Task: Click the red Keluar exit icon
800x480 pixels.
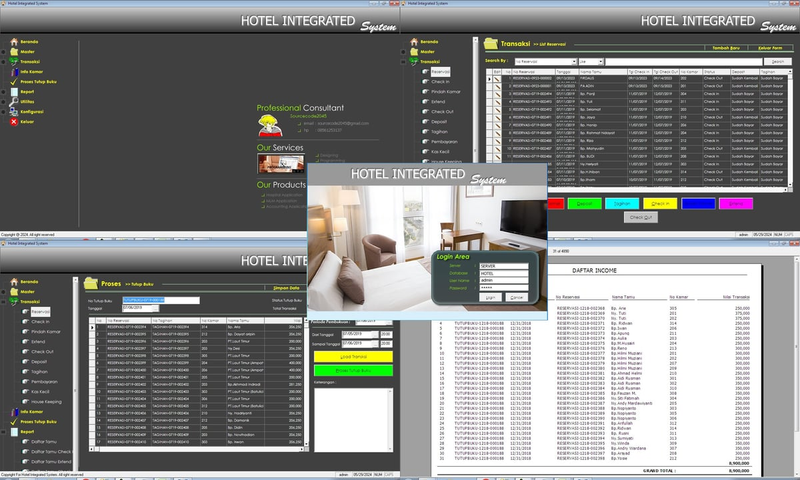Action: [x=14, y=122]
